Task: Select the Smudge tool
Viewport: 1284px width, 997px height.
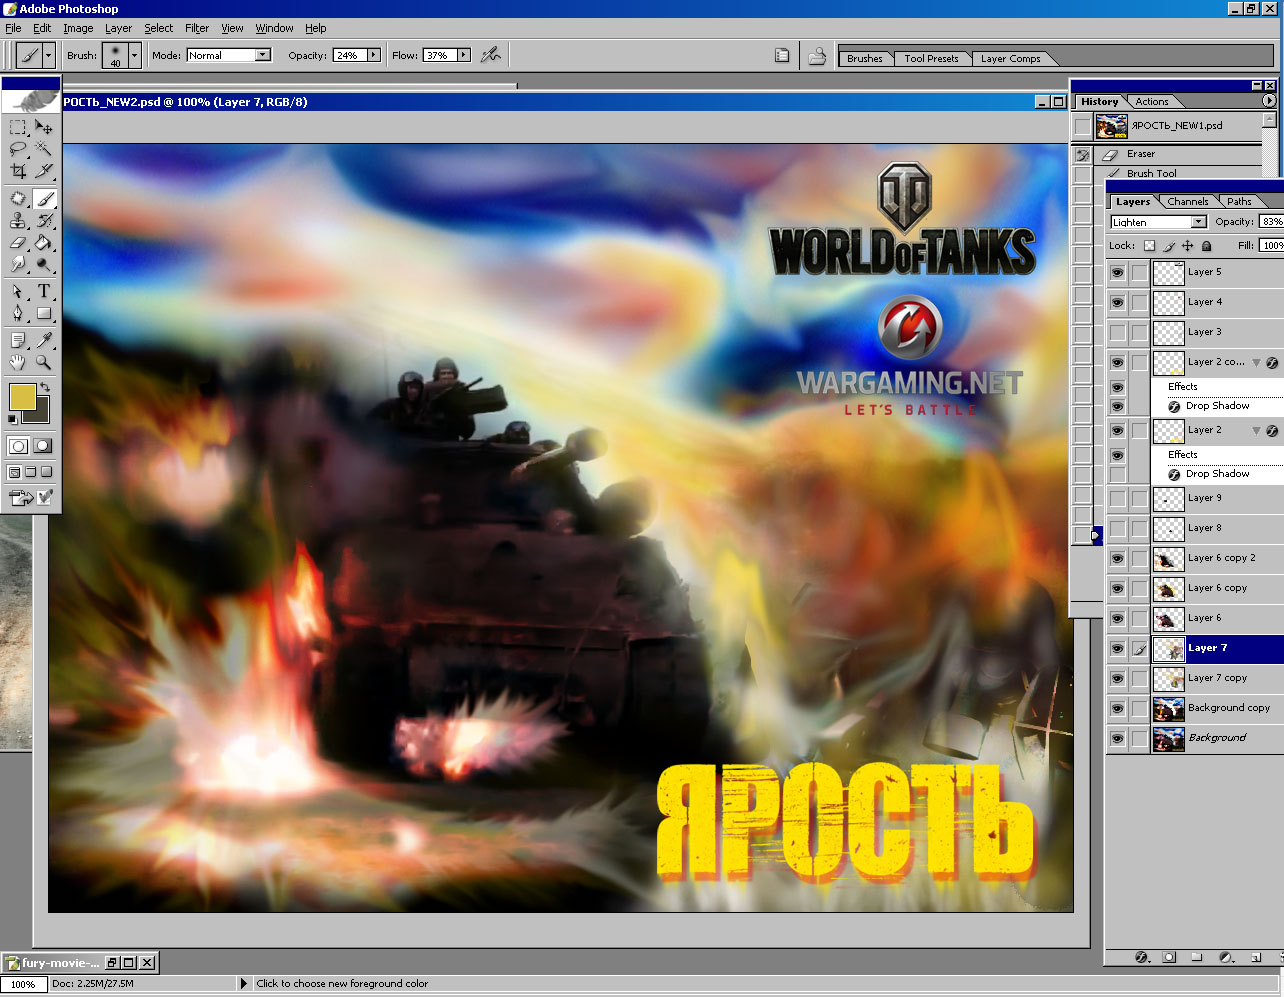Action: 18,265
